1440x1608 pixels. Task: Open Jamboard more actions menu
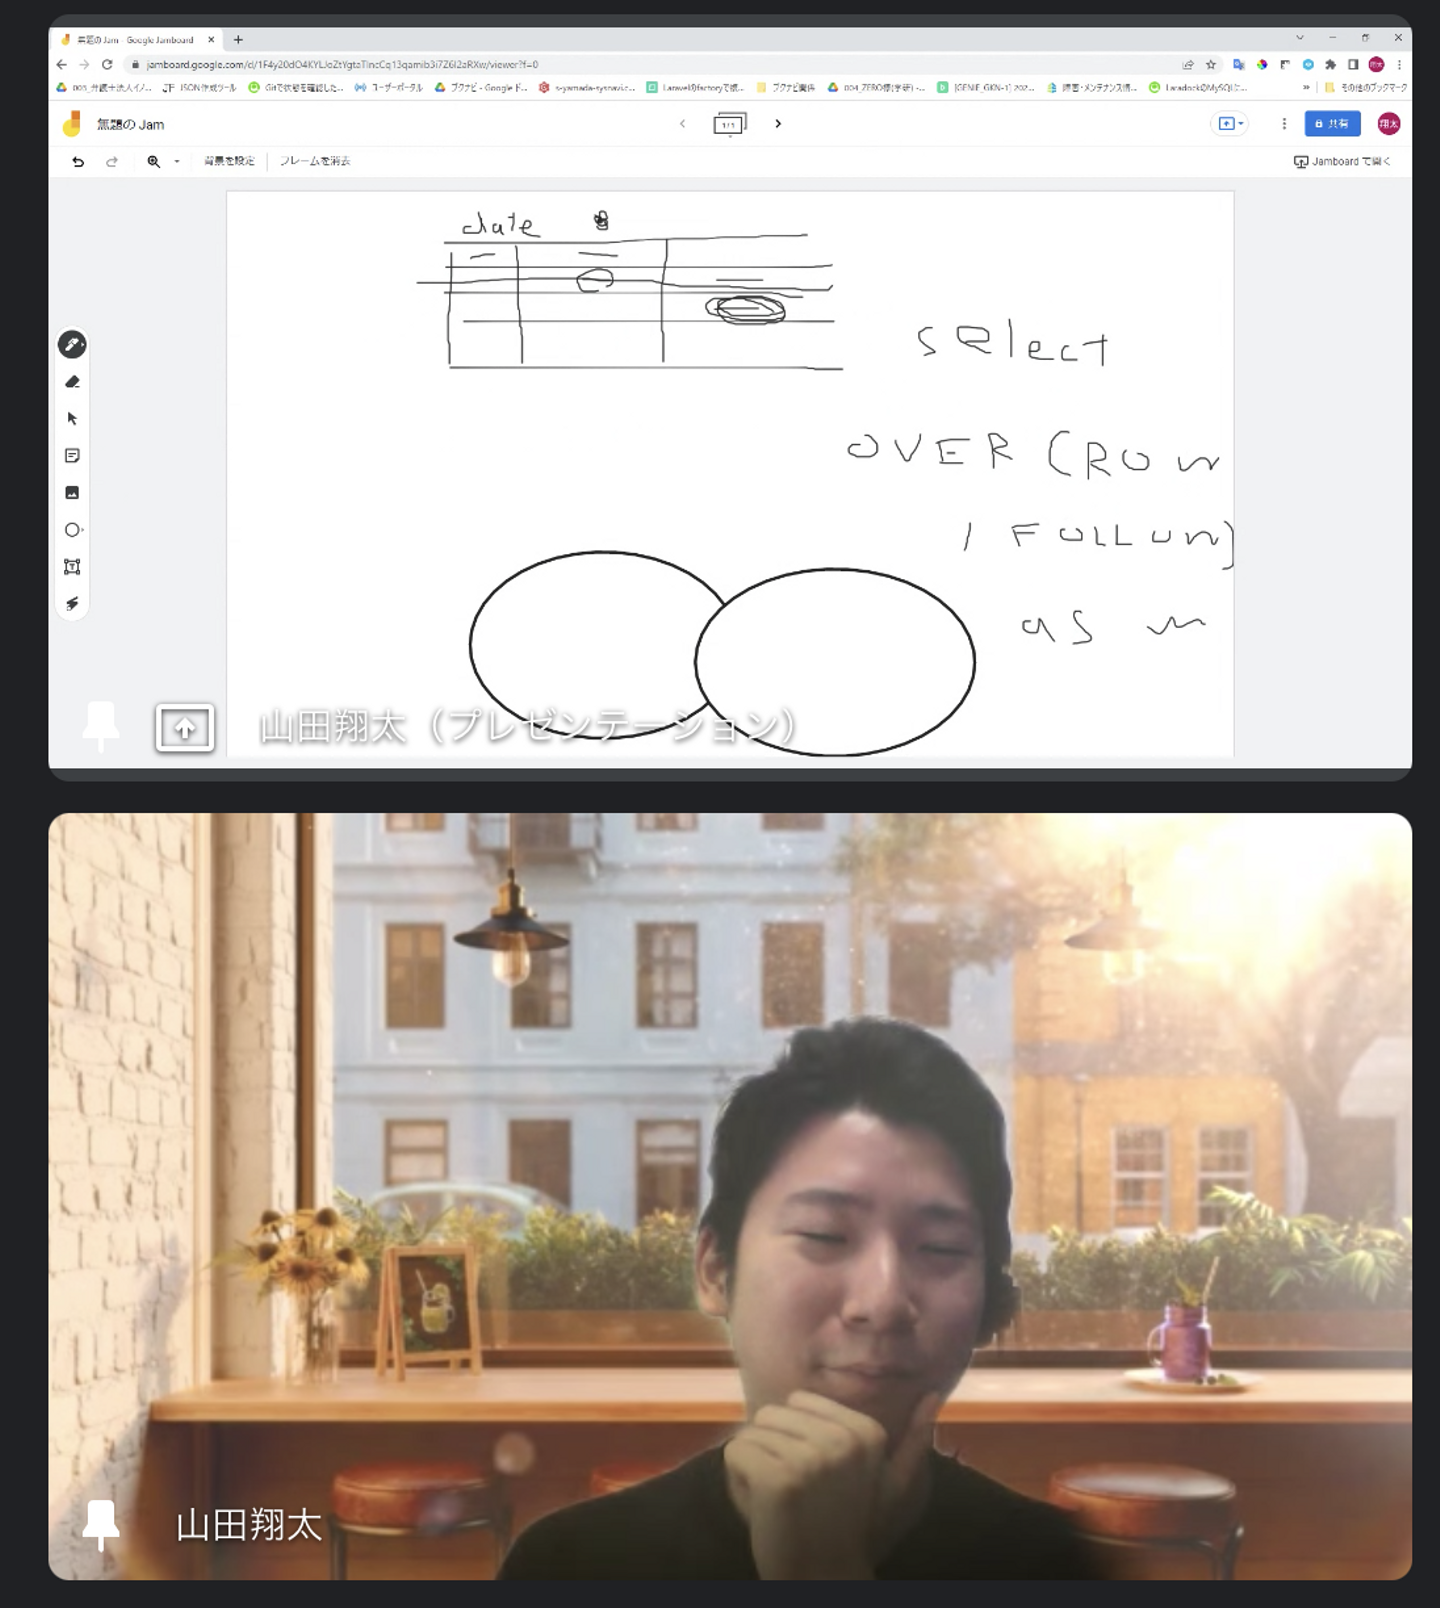pyautogui.click(x=1284, y=124)
